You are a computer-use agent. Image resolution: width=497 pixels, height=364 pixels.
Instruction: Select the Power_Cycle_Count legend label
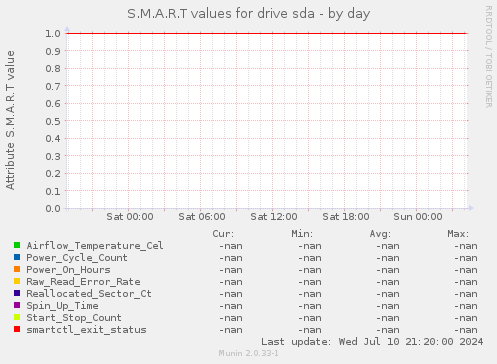click(x=77, y=258)
